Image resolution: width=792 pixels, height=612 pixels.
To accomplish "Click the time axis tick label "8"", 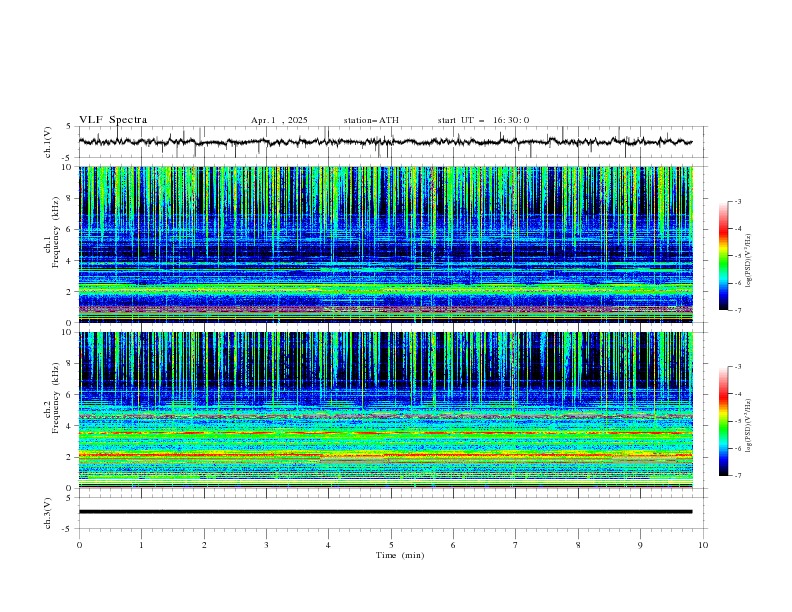I will [578, 545].
